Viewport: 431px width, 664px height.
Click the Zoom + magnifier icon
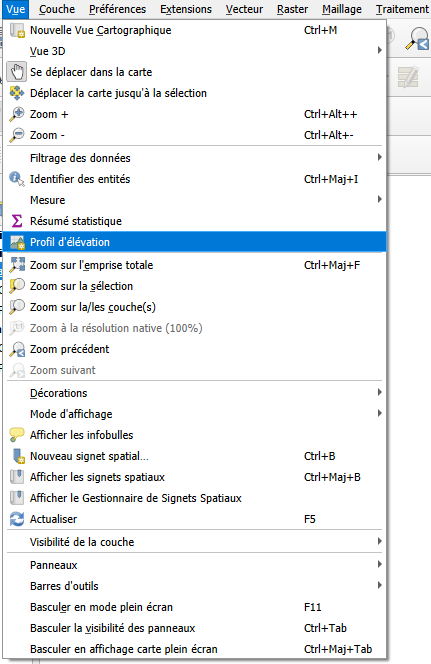click(17, 114)
